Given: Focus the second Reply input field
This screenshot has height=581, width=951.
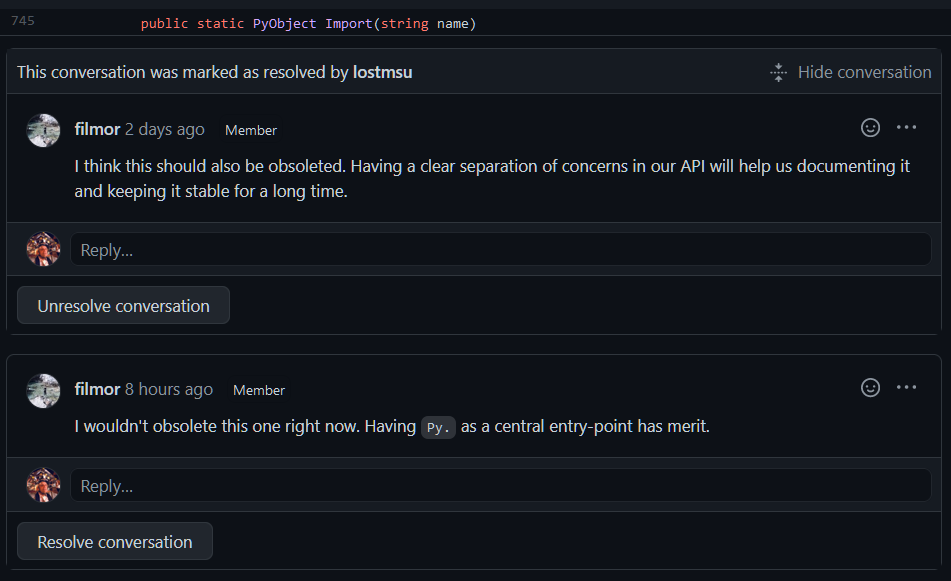Looking at the screenshot, I should 500,485.
